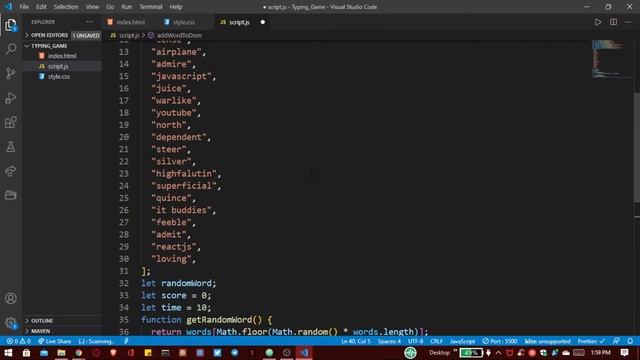Click the feedback icon in status bar
The image size is (640, 360).
616,341
